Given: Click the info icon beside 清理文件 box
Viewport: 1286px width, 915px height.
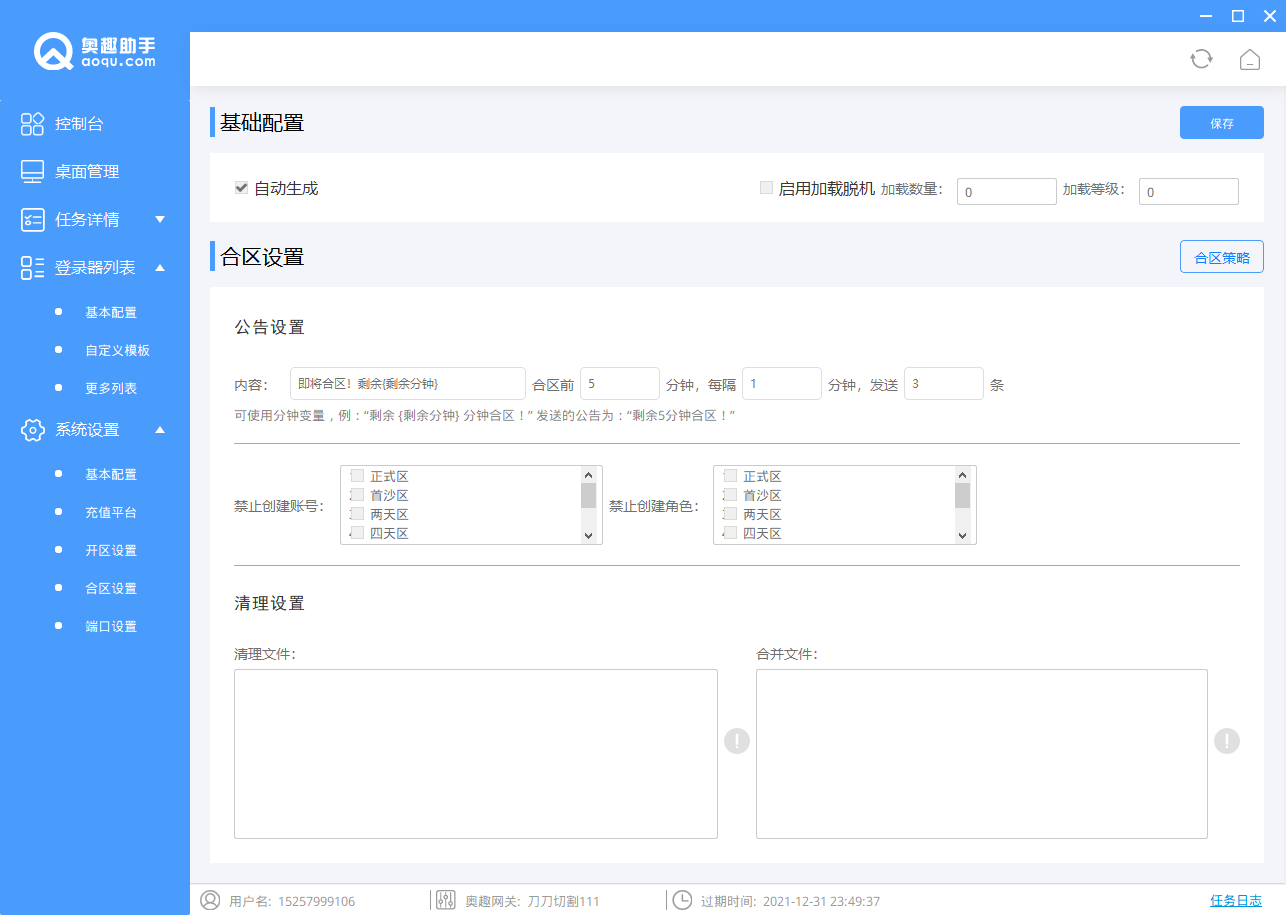Looking at the screenshot, I should point(737,741).
